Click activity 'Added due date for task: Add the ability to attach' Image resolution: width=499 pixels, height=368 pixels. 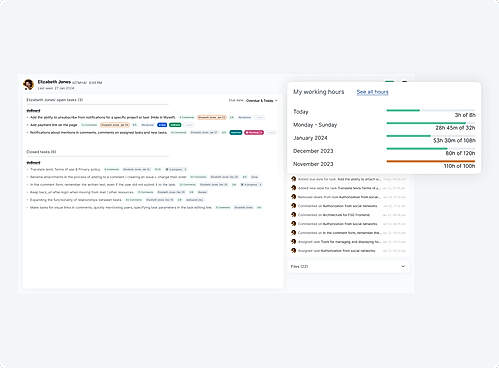click(x=339, y=179)
